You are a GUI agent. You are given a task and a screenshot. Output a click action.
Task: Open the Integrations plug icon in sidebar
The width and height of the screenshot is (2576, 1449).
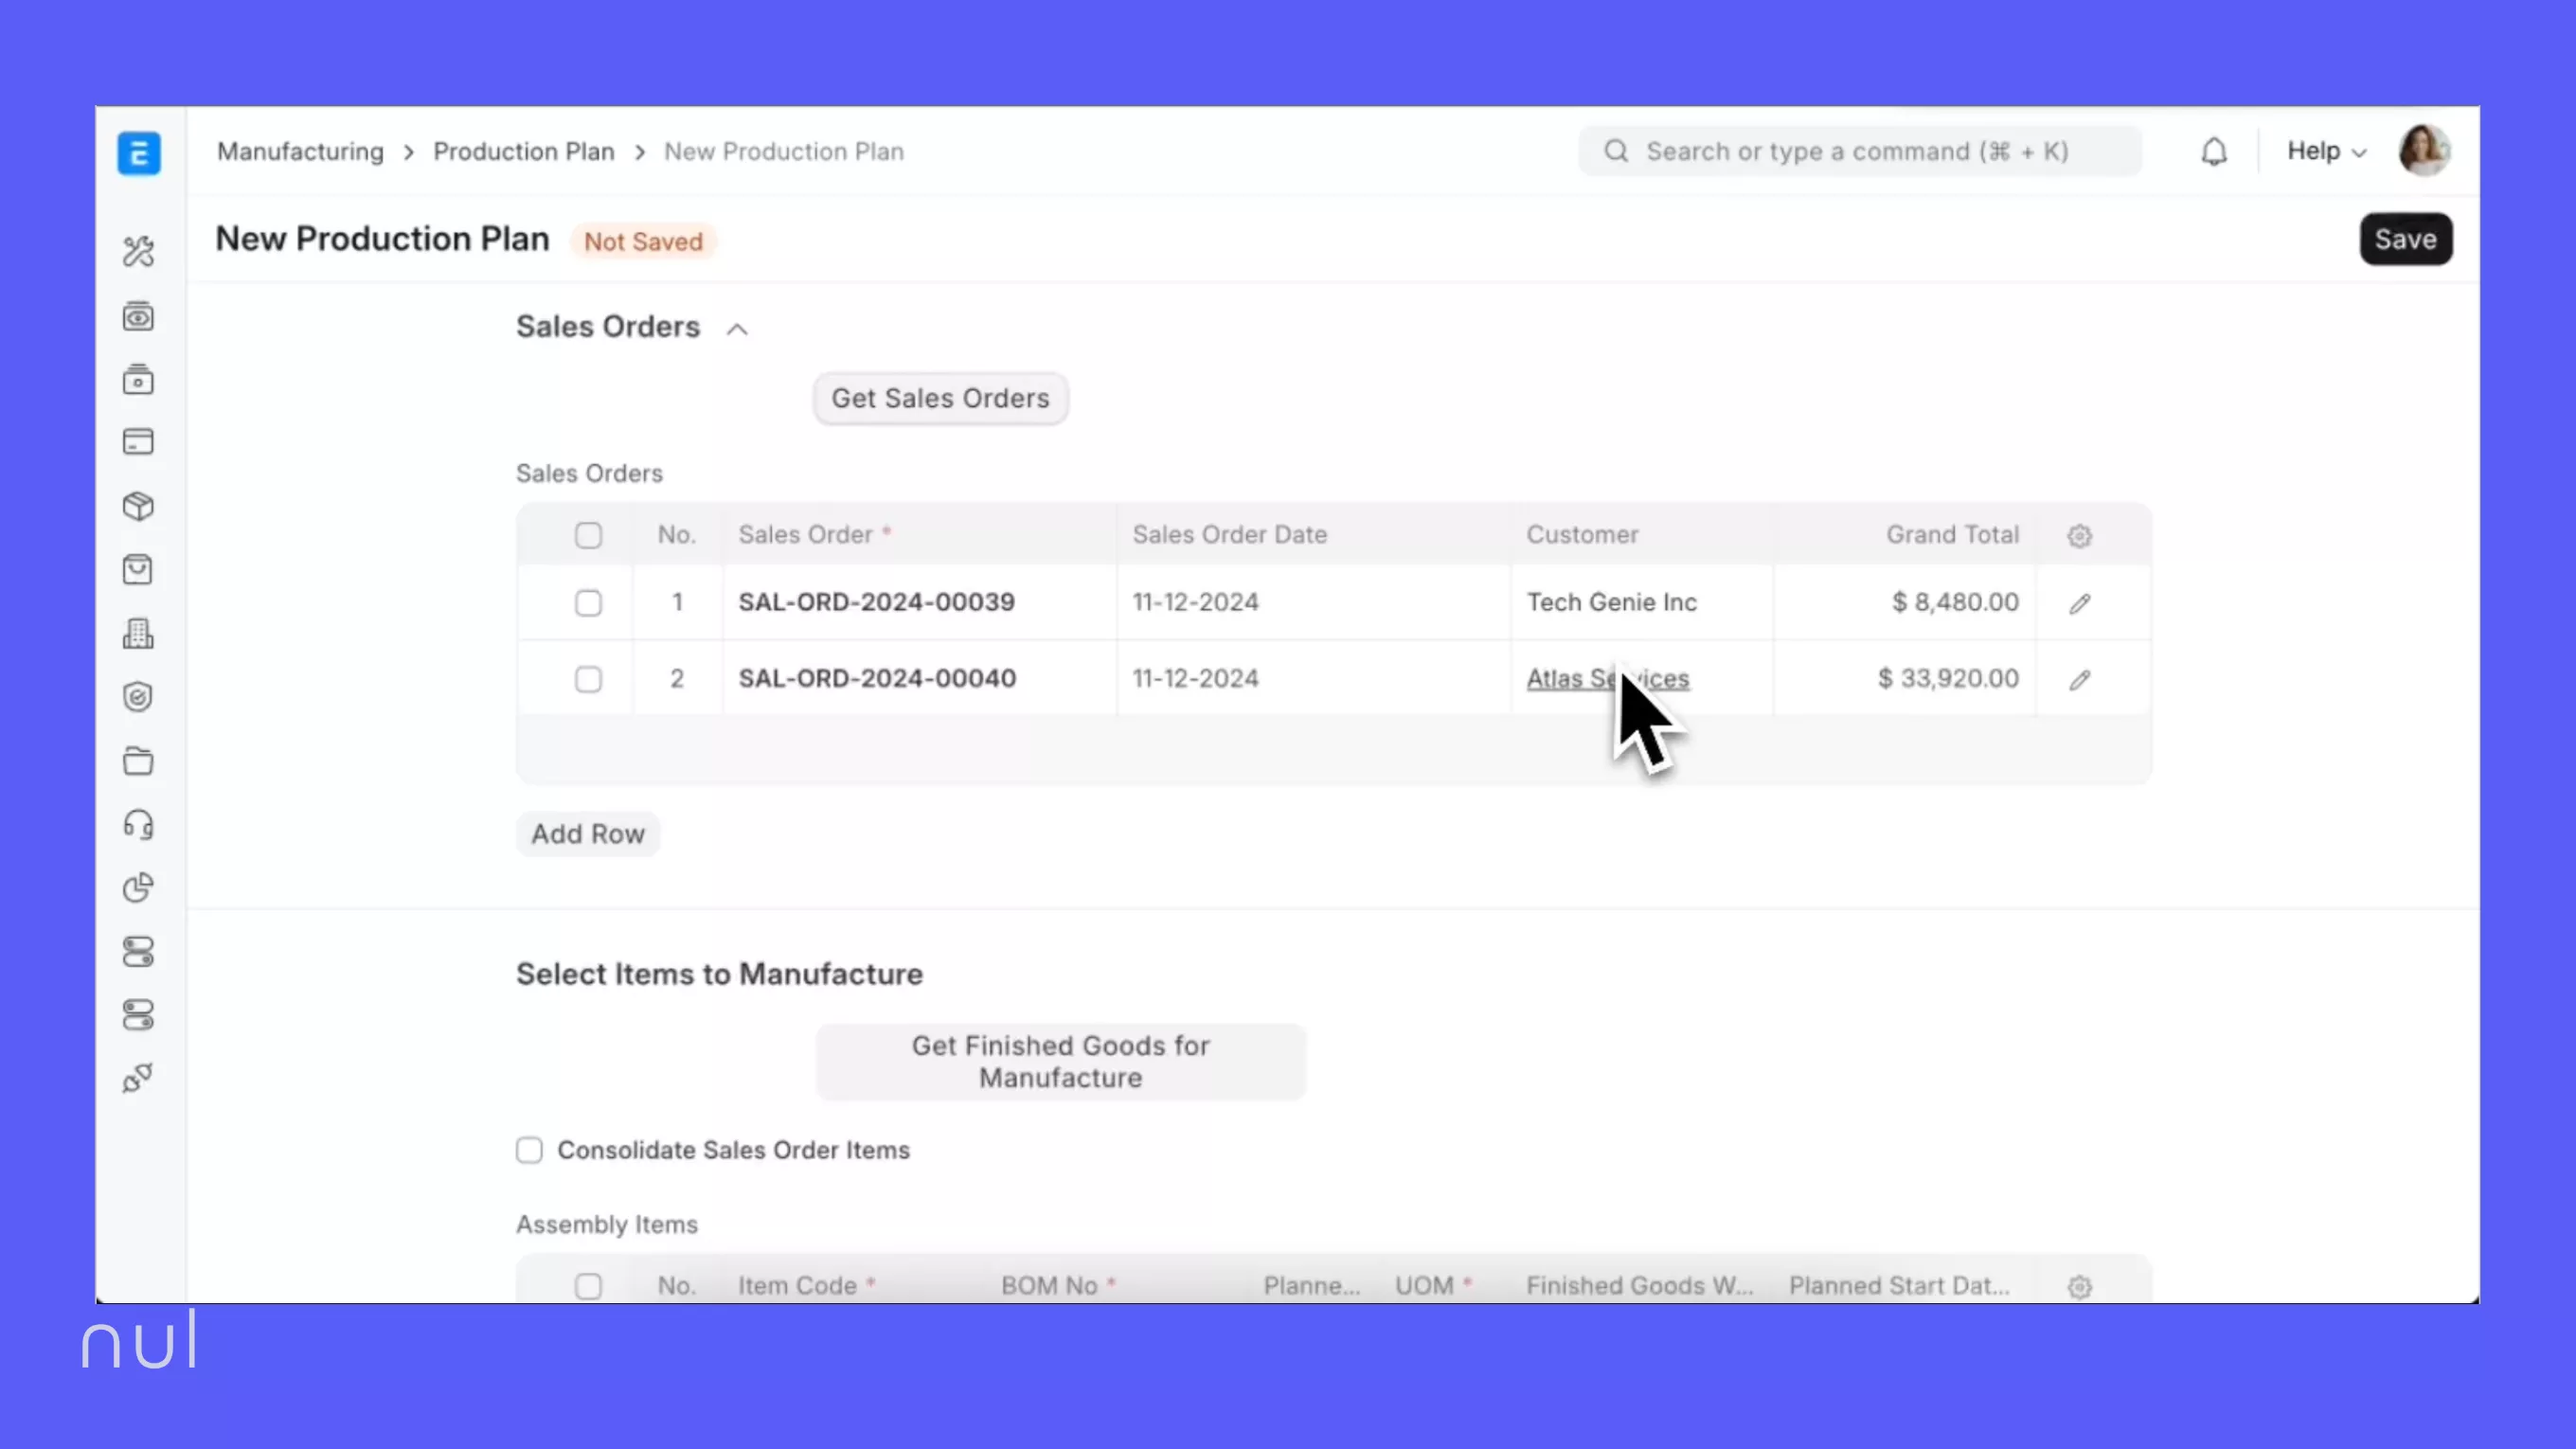(x=138, y=1078)
